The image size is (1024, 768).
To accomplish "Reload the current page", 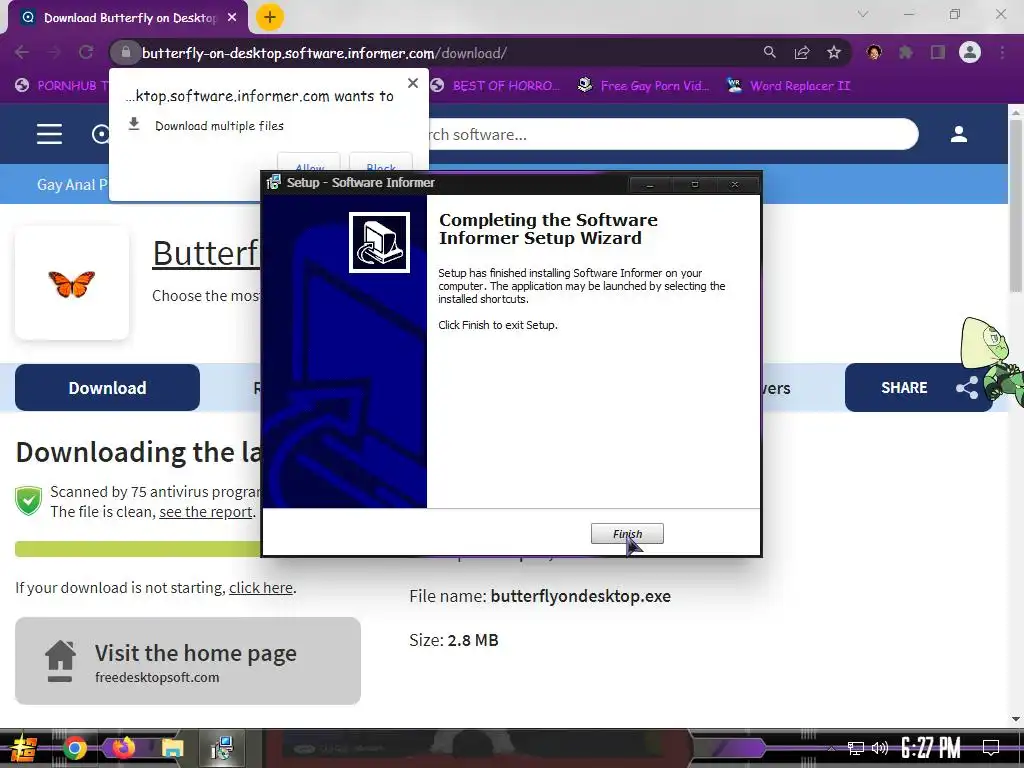I will coord(86,53).
